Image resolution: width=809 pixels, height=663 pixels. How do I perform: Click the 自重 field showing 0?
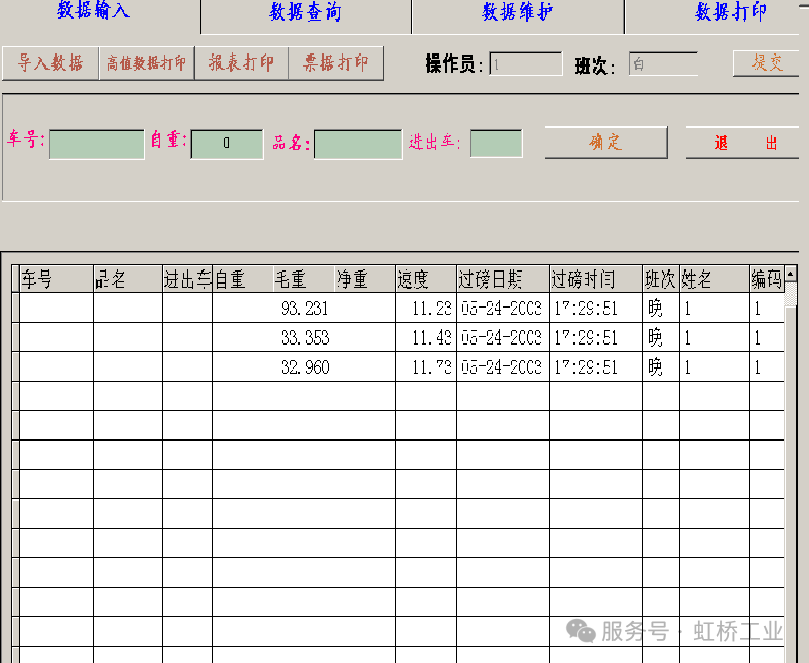tap(227, 144)
